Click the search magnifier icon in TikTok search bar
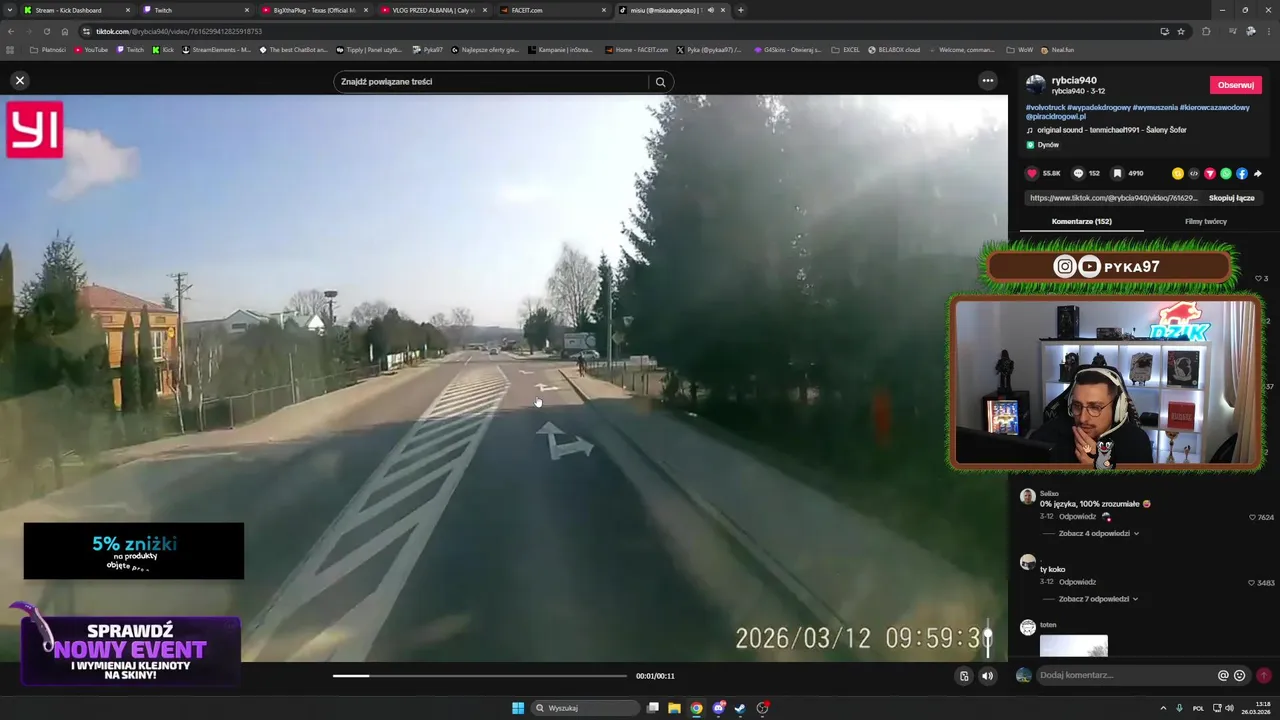The height and width of the screenshot is (720, 1280). tap(660, 82)
